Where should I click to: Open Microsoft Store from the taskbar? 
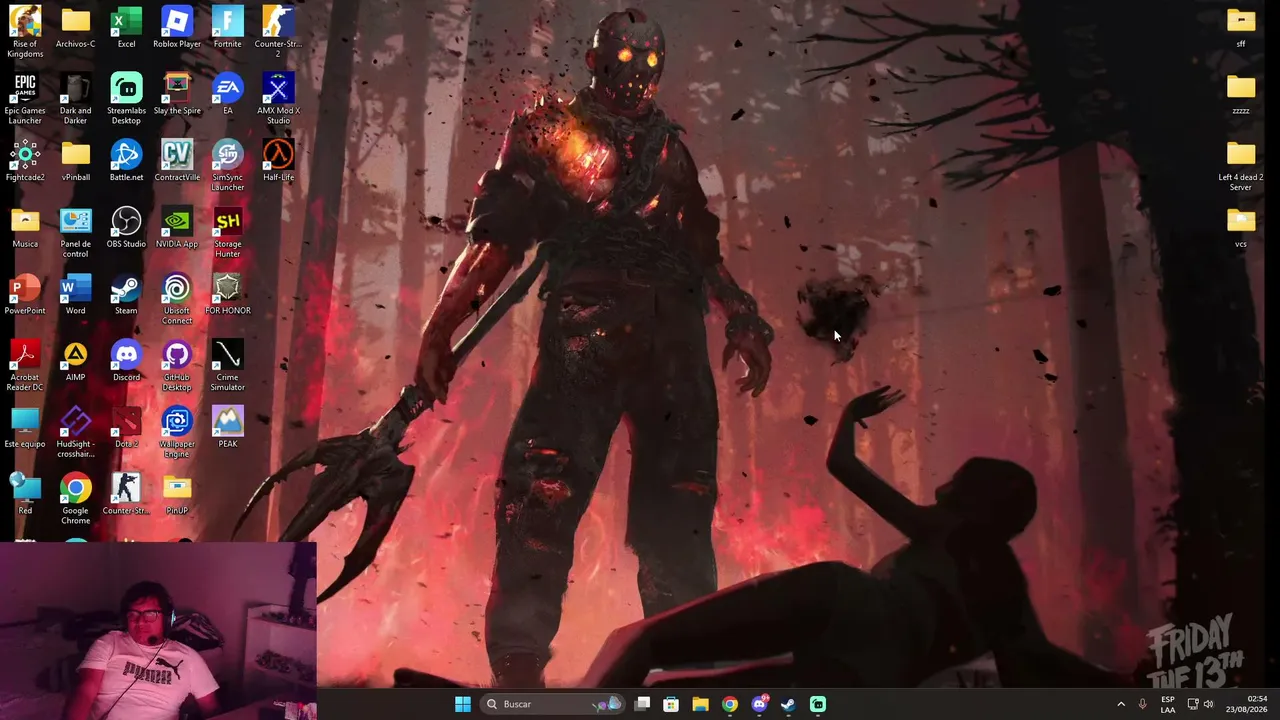[x=671, y=704]
